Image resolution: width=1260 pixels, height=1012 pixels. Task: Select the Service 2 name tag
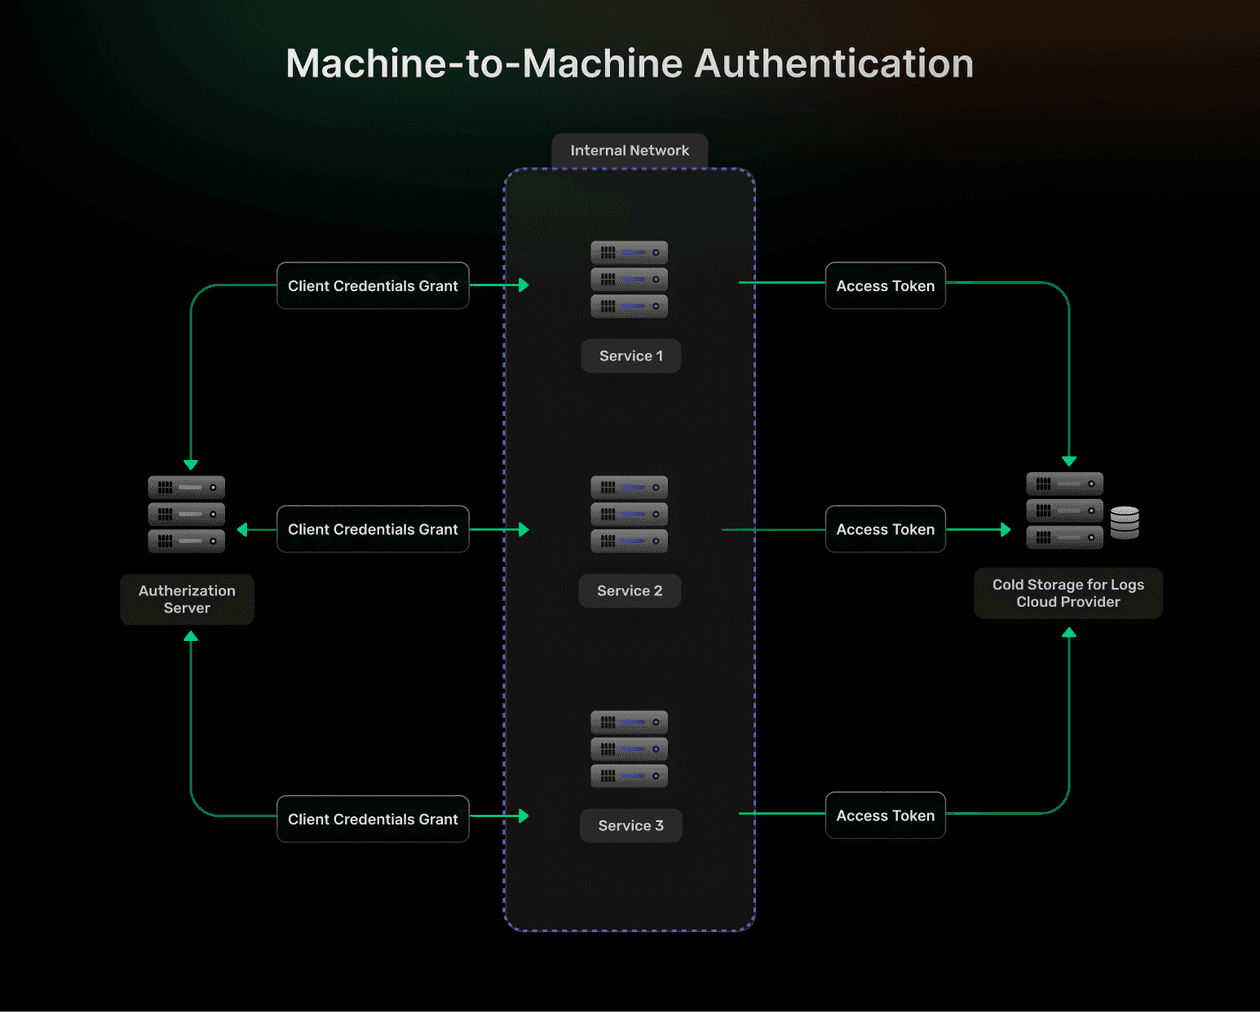tap(629, 591)
